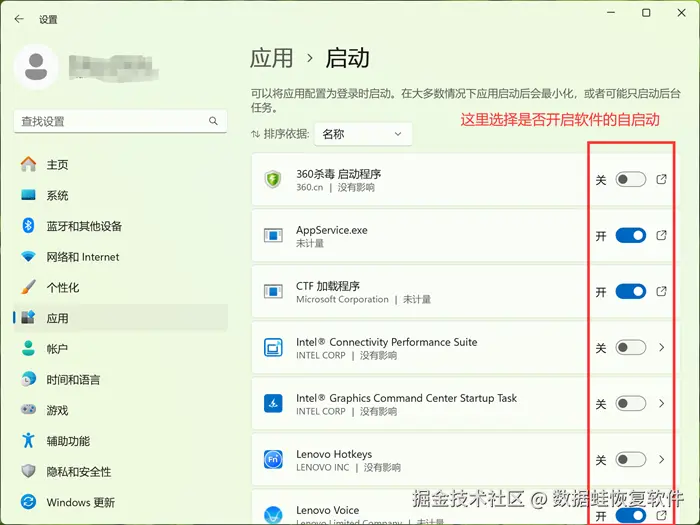700x525 pixels.
Task: Turn off AppService.exe startup toggle
Action: coord(630,235)
